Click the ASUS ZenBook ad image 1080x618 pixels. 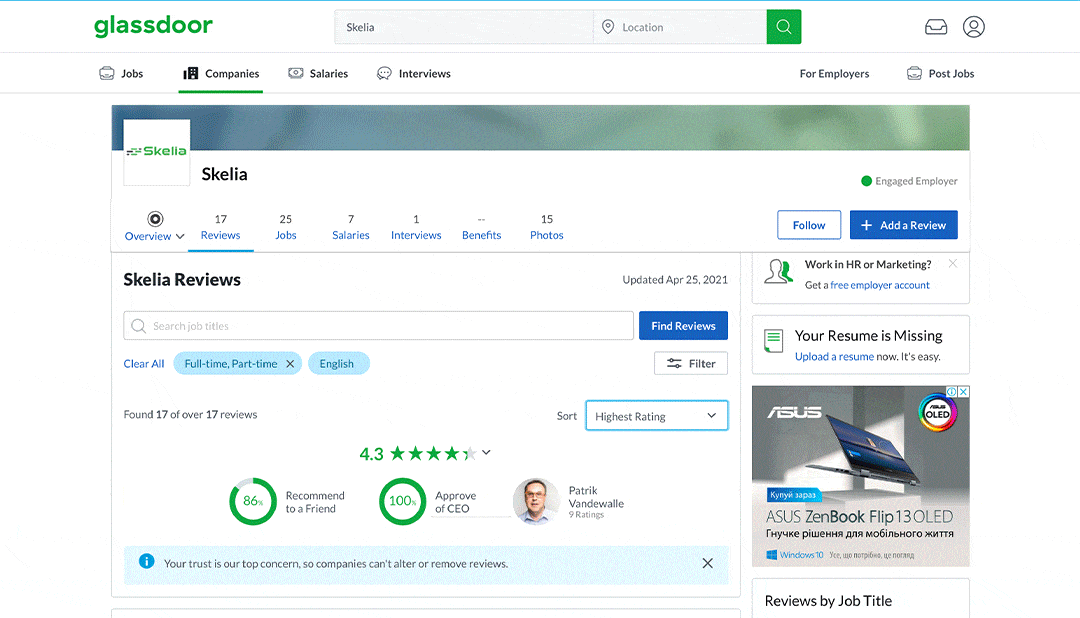[860, 476]
